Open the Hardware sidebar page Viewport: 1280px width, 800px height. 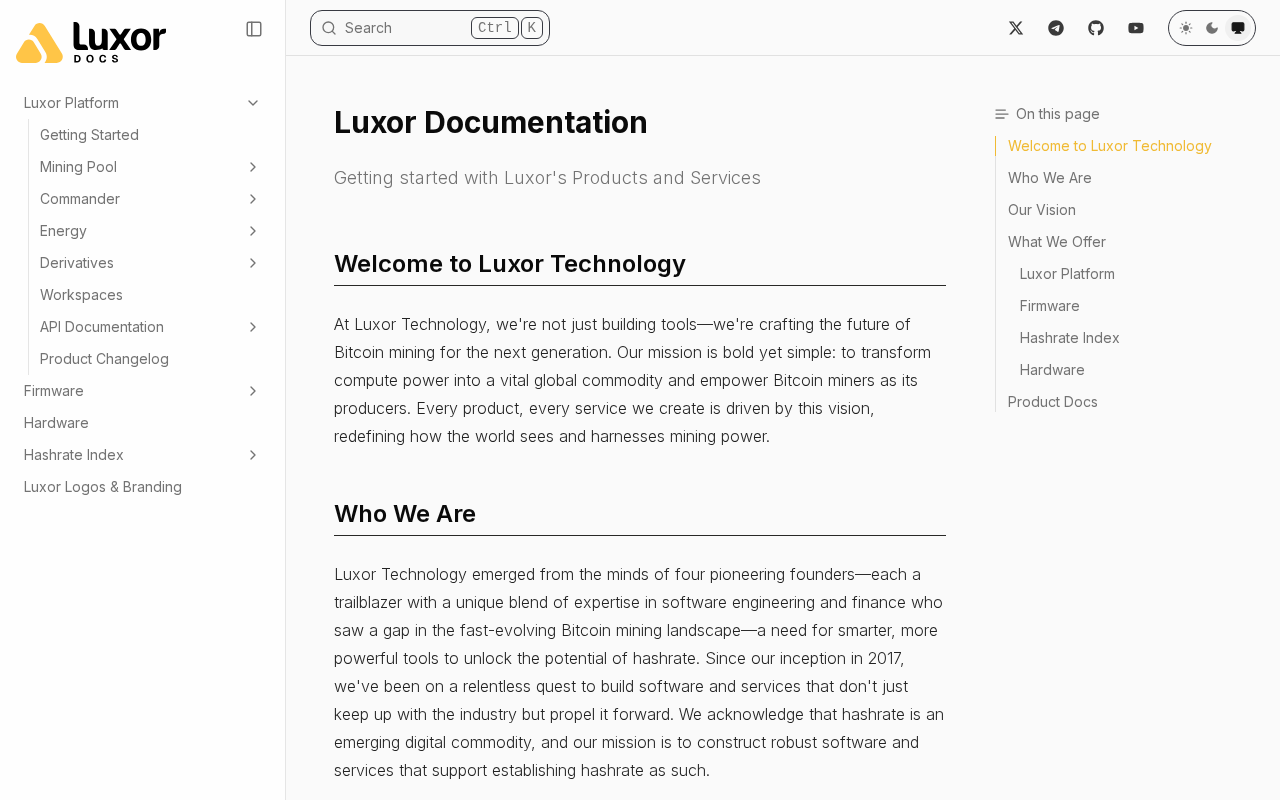point(56,423)
